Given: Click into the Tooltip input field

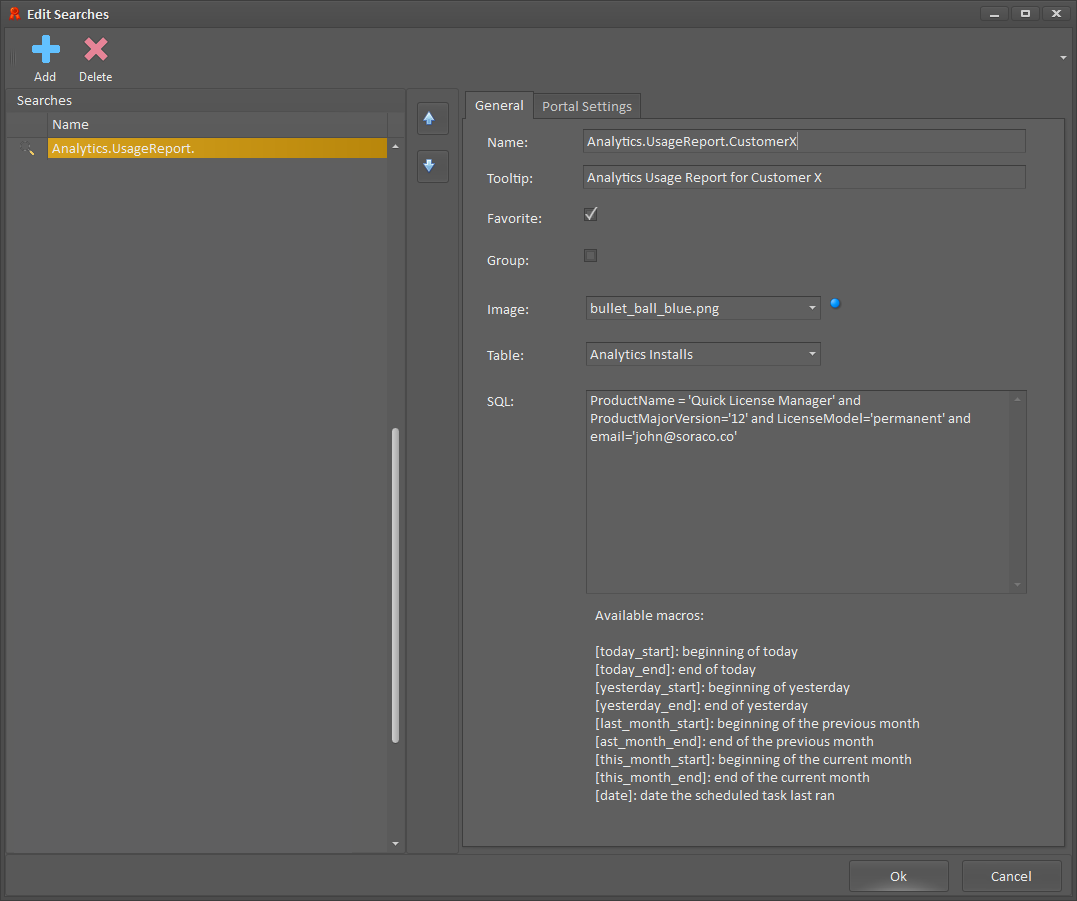Looking at the screenshot, I should coord(804,177).
